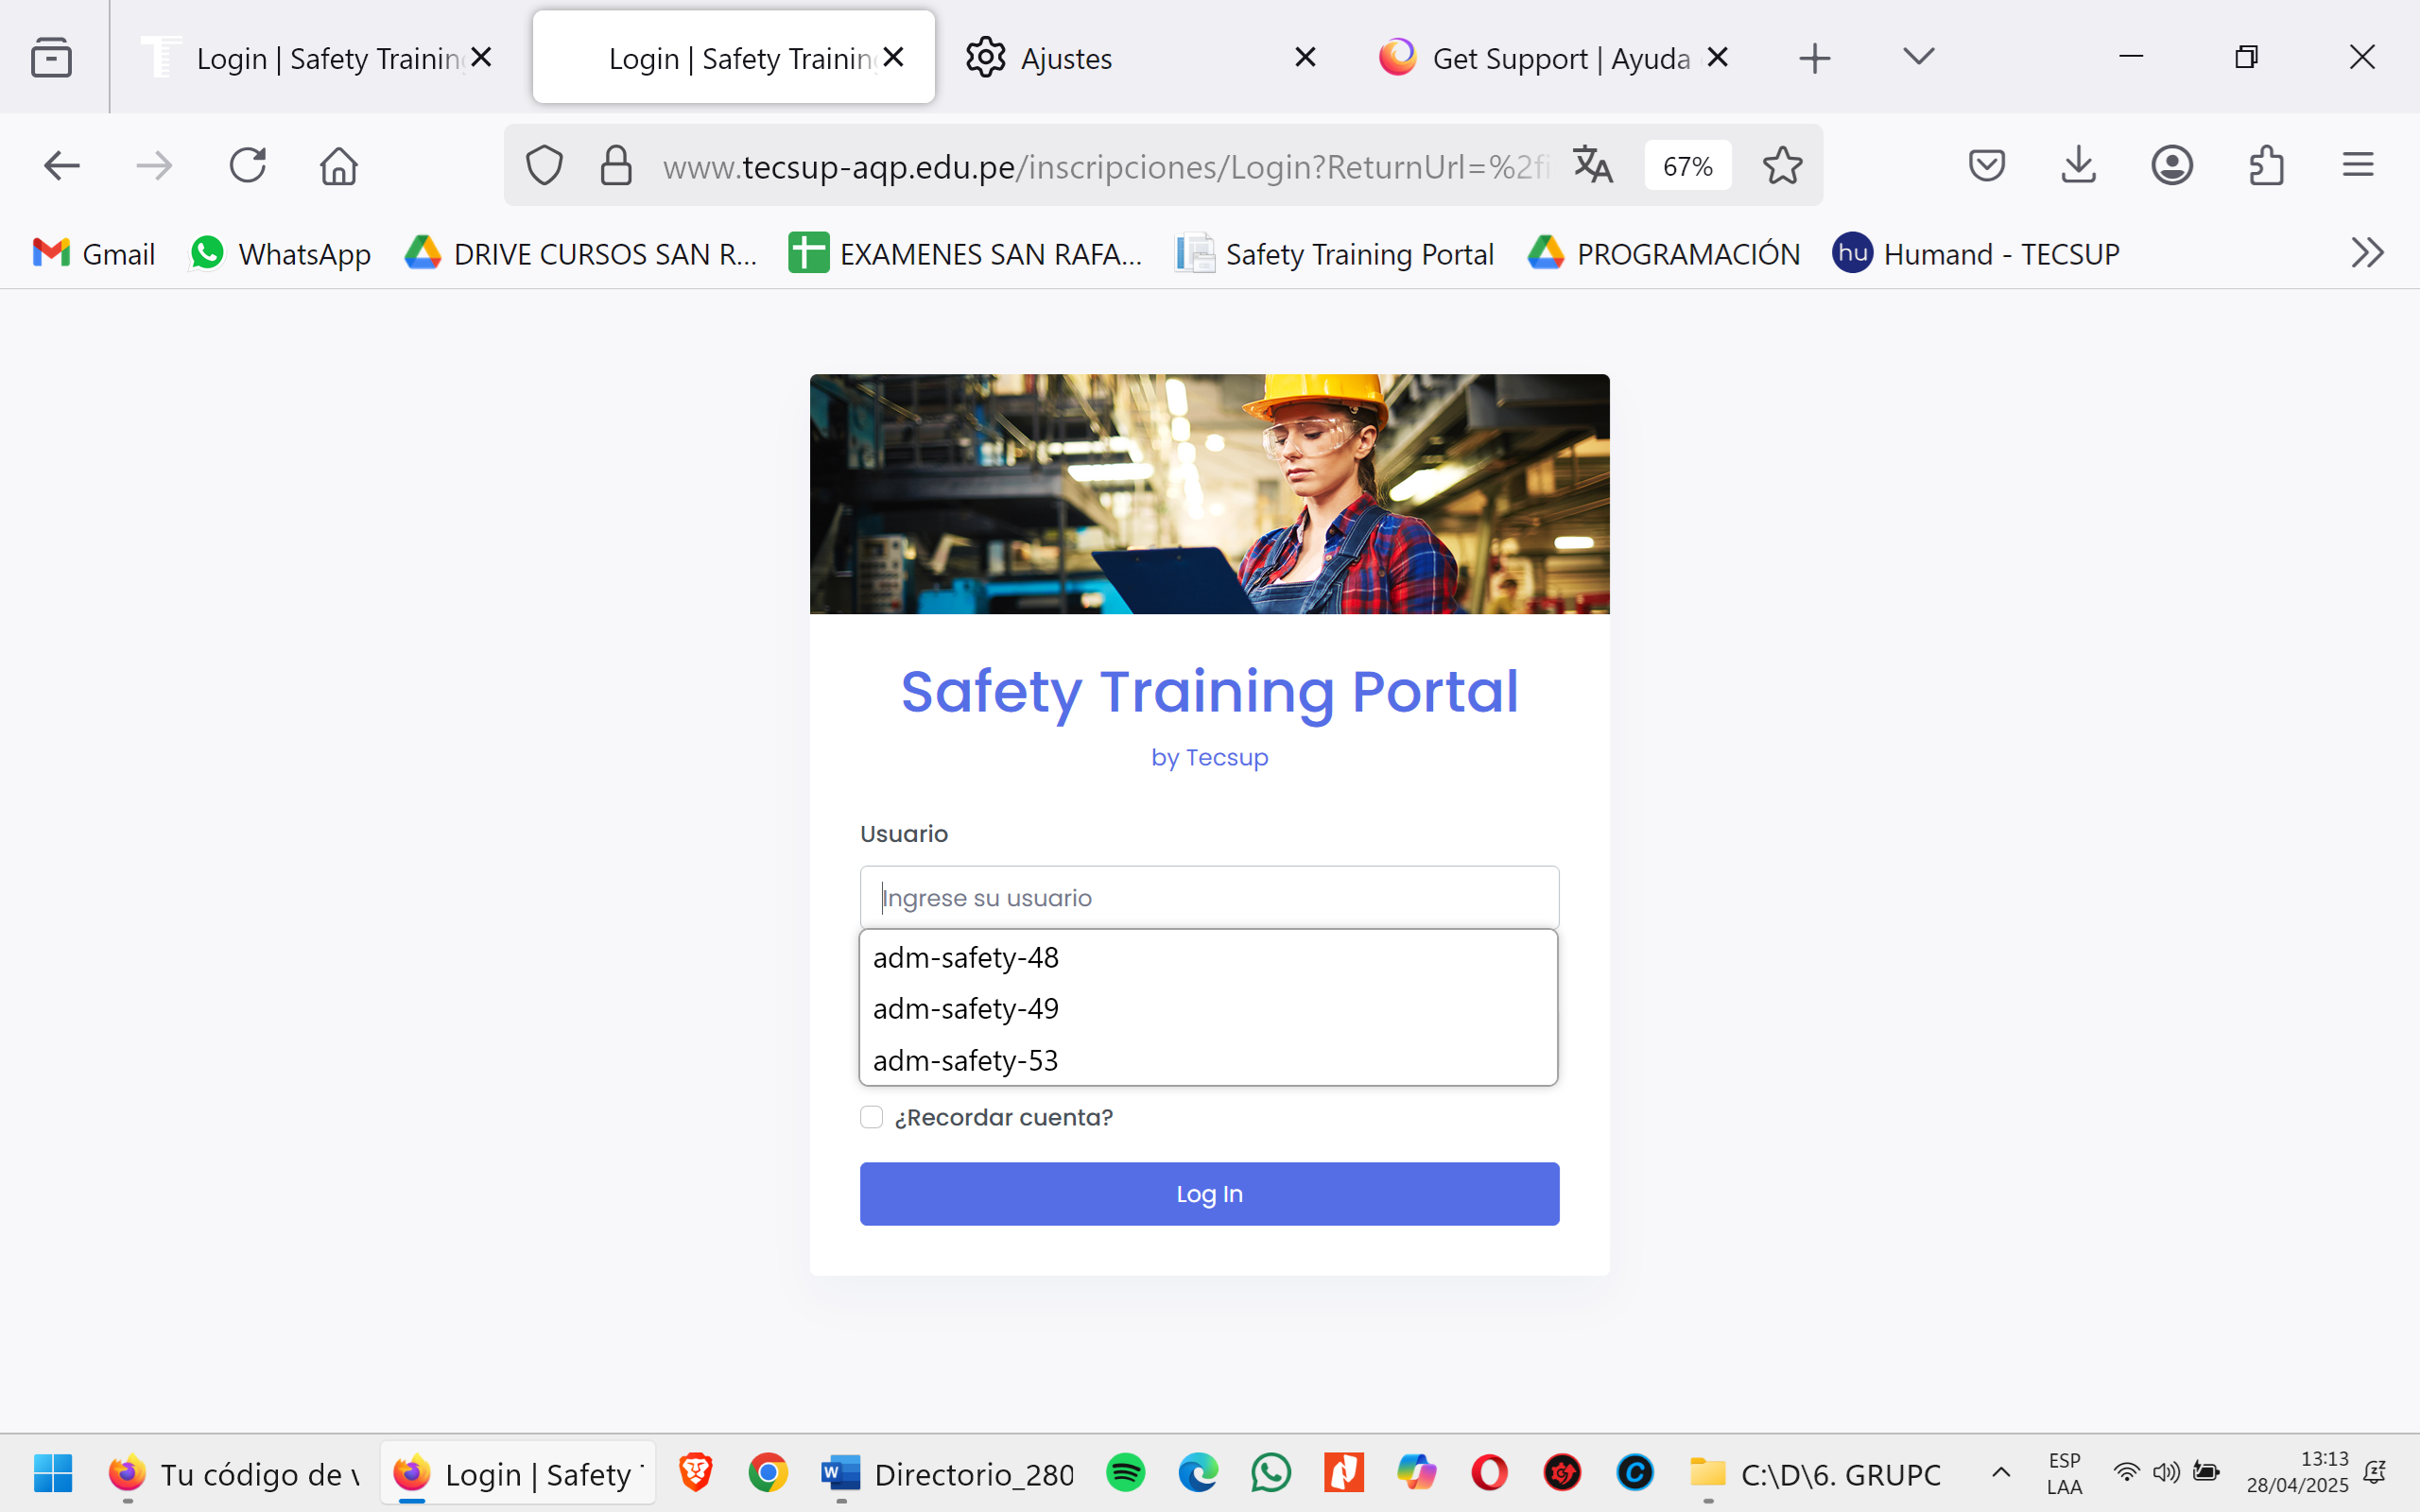Close the first Login Safety Training tab
Viewport: 2420px width, 1512px height.
pyautogui.click(x=481, y=57)
